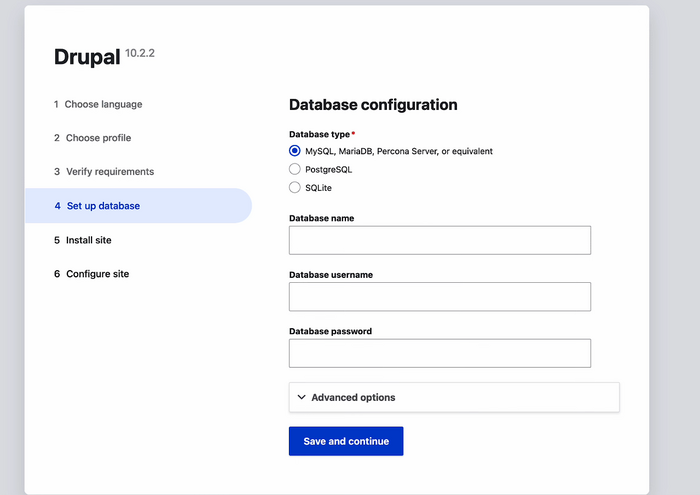The width and height of the screenshot is (700, 495).
Task: Click the 'Configure site' step
Action: tap(92, 274)
